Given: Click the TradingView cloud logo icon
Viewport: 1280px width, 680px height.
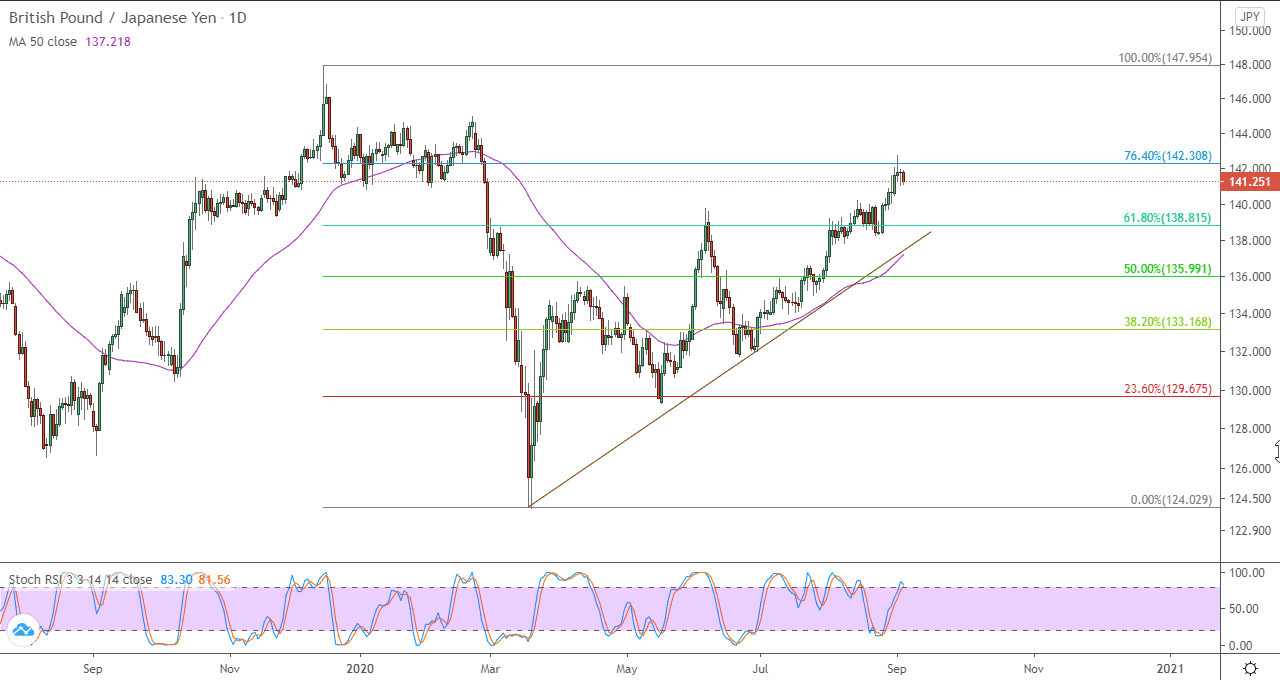Looking at the screenshot, I should pyautogui.click(x=22, y=630).
